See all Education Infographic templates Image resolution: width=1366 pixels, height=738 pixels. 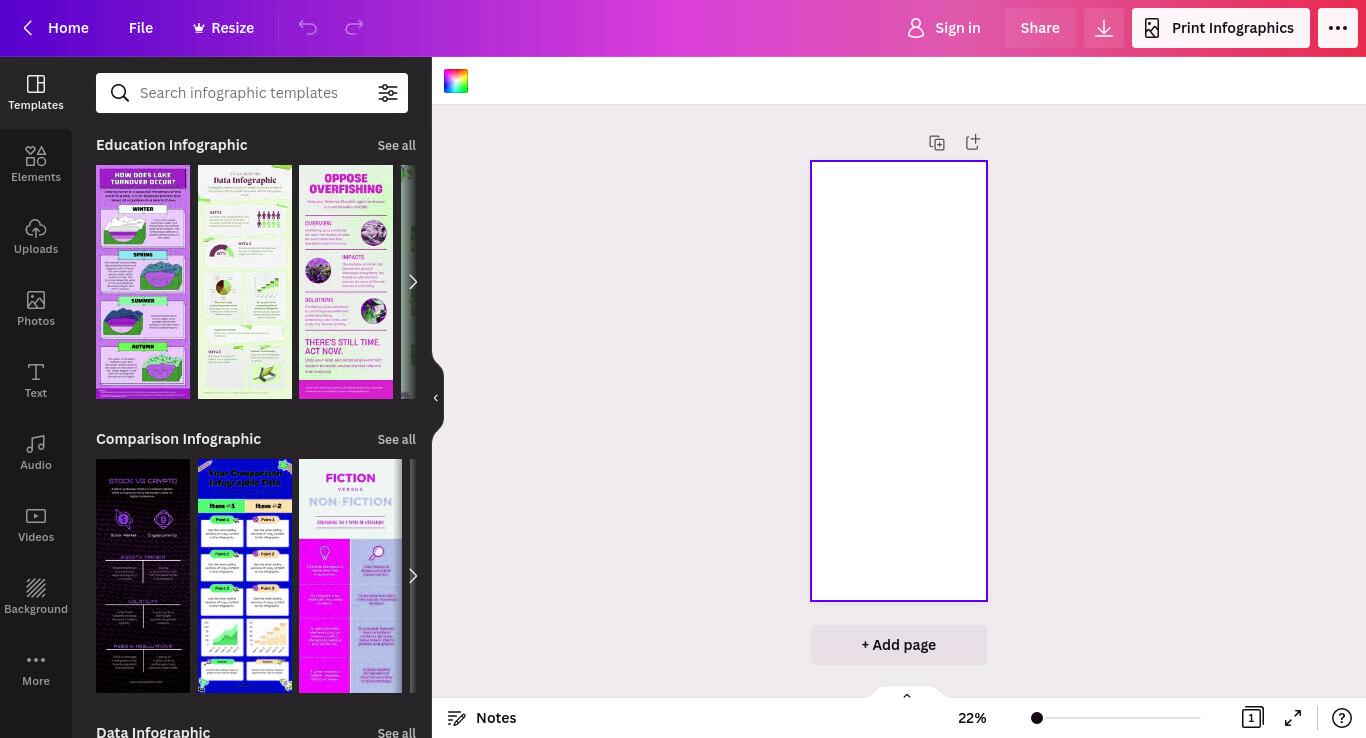coord(396,145)
